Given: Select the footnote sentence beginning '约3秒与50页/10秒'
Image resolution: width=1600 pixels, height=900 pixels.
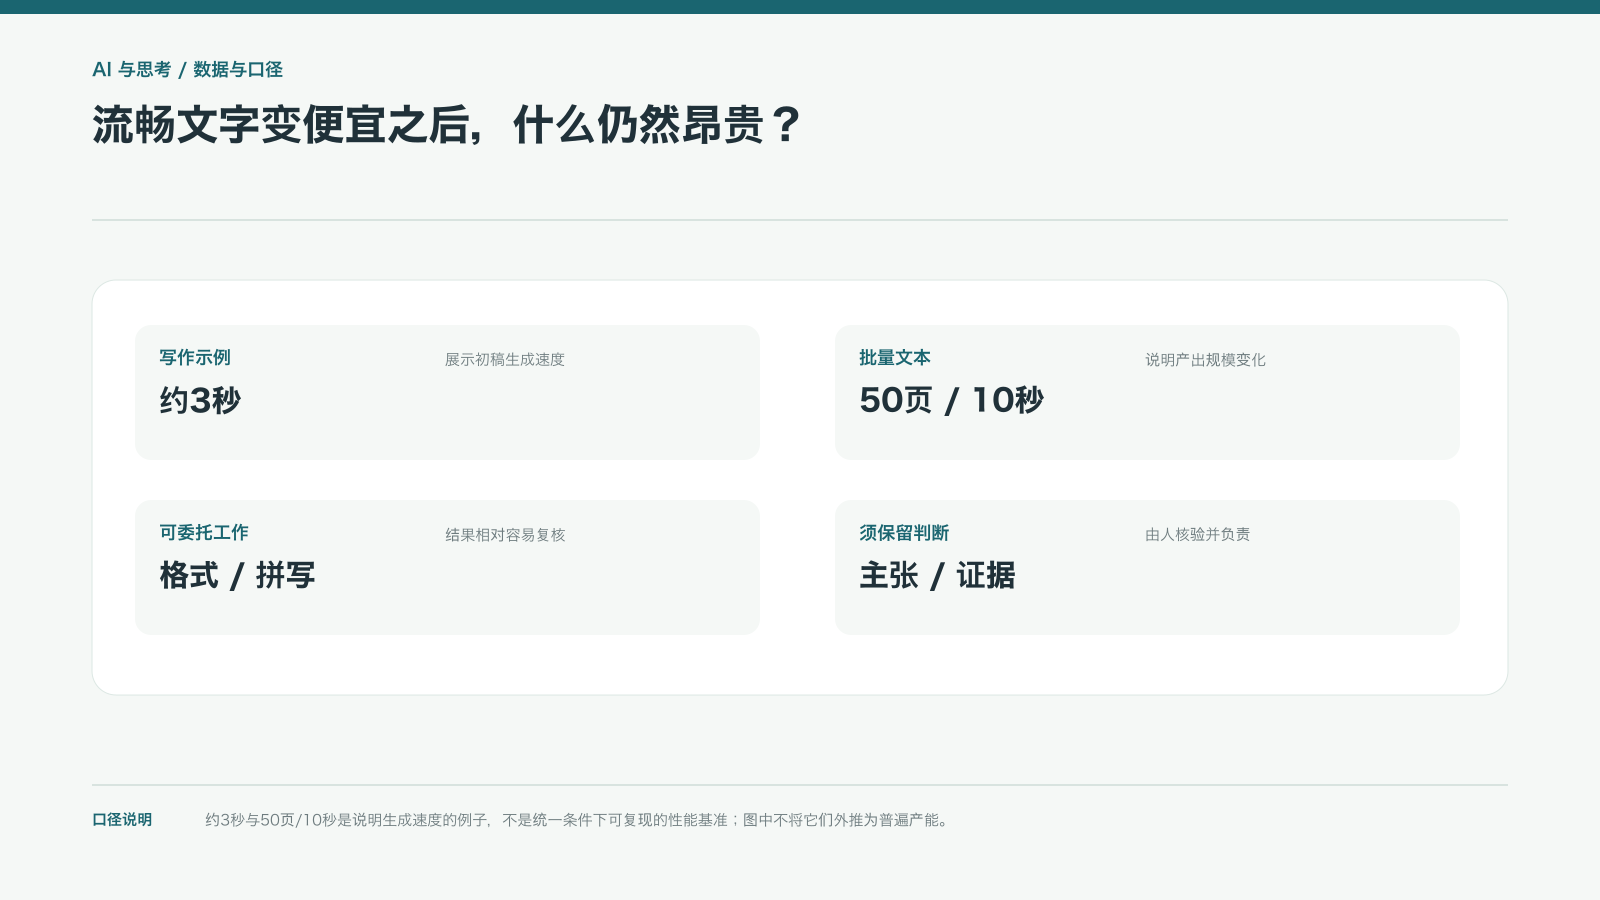Looking at the screenshot, I should [x=577, y=820].
